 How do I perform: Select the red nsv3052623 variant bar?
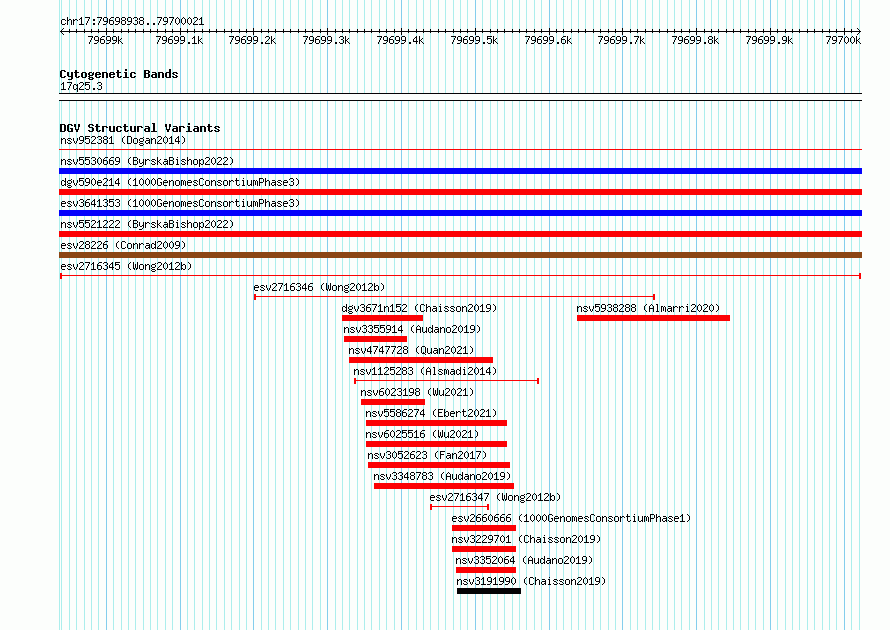(439, 465)
